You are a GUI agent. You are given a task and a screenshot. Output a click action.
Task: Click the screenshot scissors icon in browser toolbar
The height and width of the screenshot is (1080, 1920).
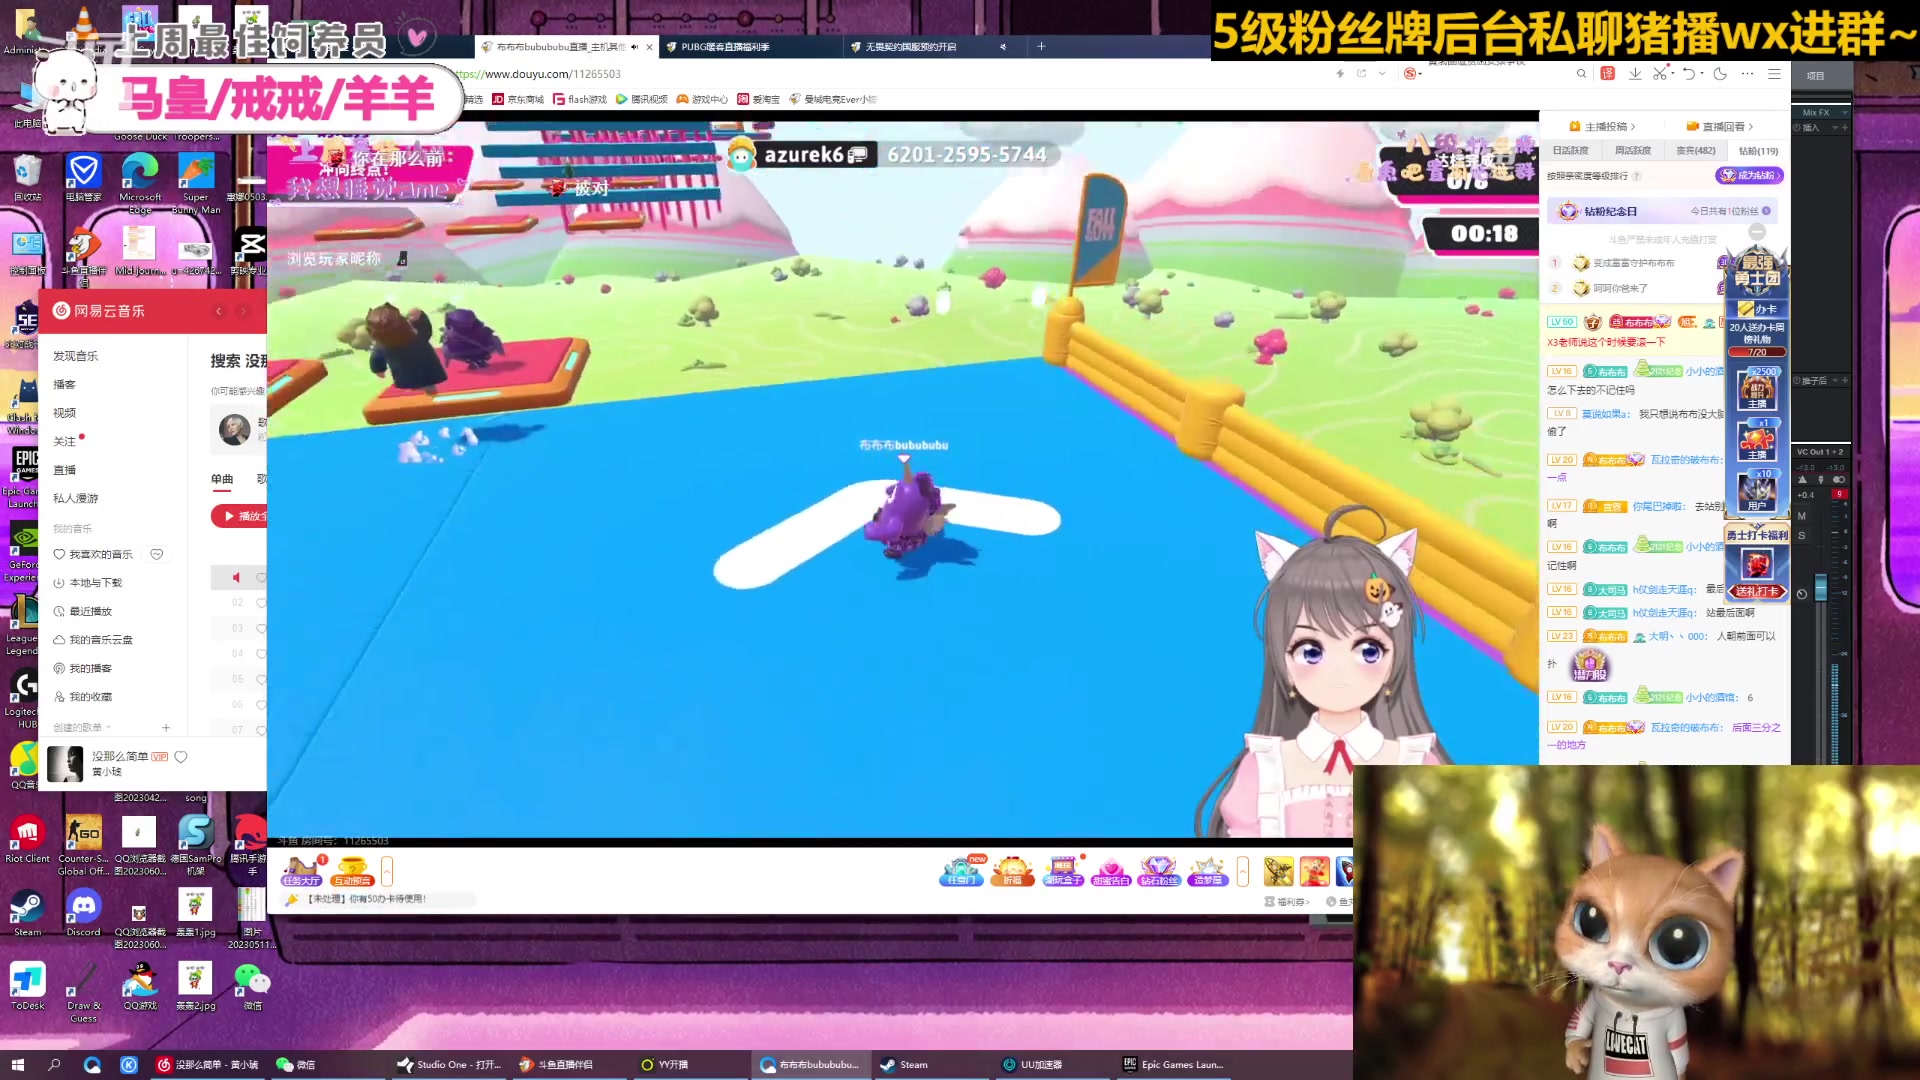1661,73
